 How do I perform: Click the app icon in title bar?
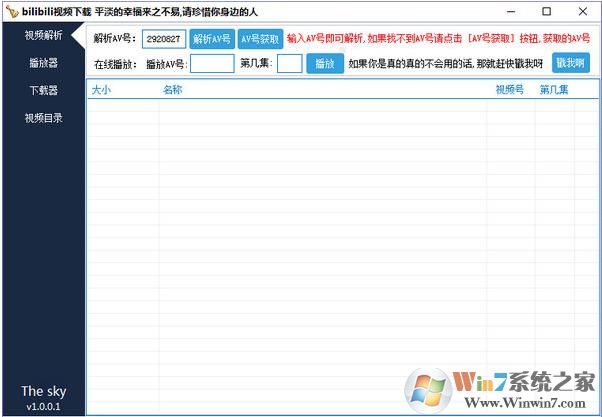12,12
